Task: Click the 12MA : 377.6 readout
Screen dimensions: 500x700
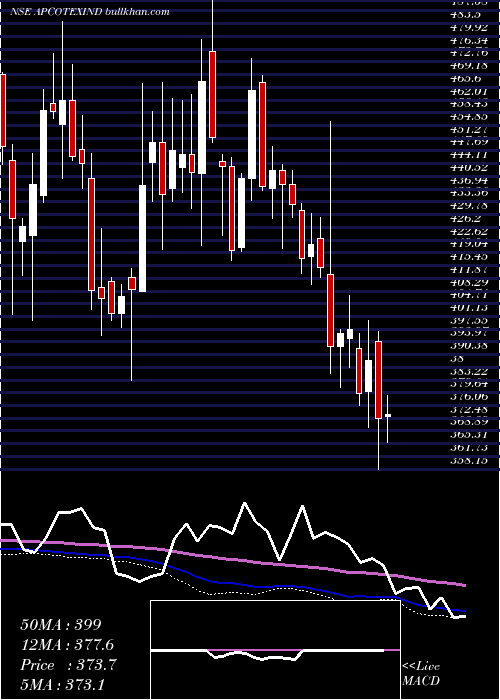Action: tap(67, 645)
